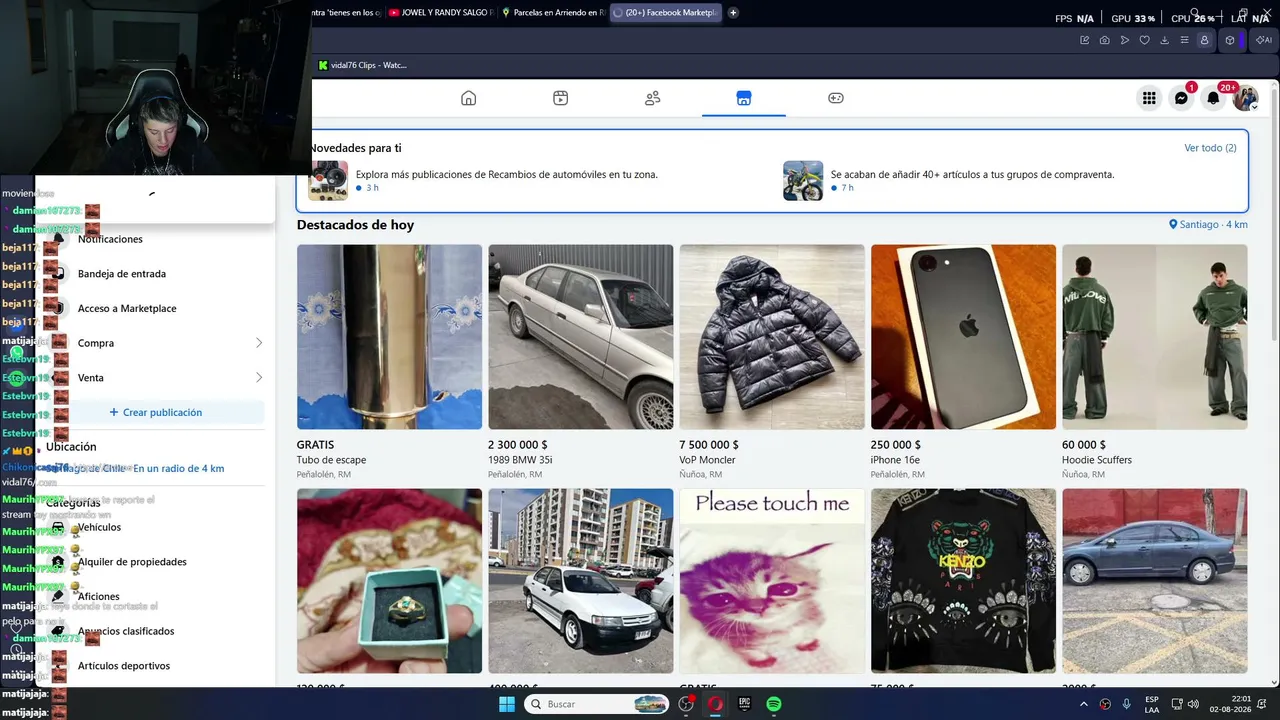The height and width of the screenshot is (720, 1280).
Task: Open the Kenzo sweater listing photo
Action: coord(963,581)
